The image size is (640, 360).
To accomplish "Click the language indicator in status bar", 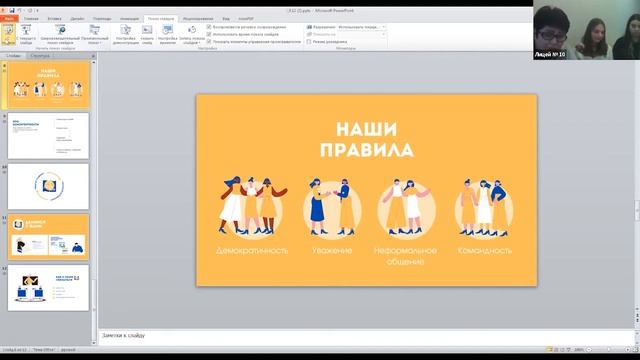I will pyautogui.click(x=68, y=350).
